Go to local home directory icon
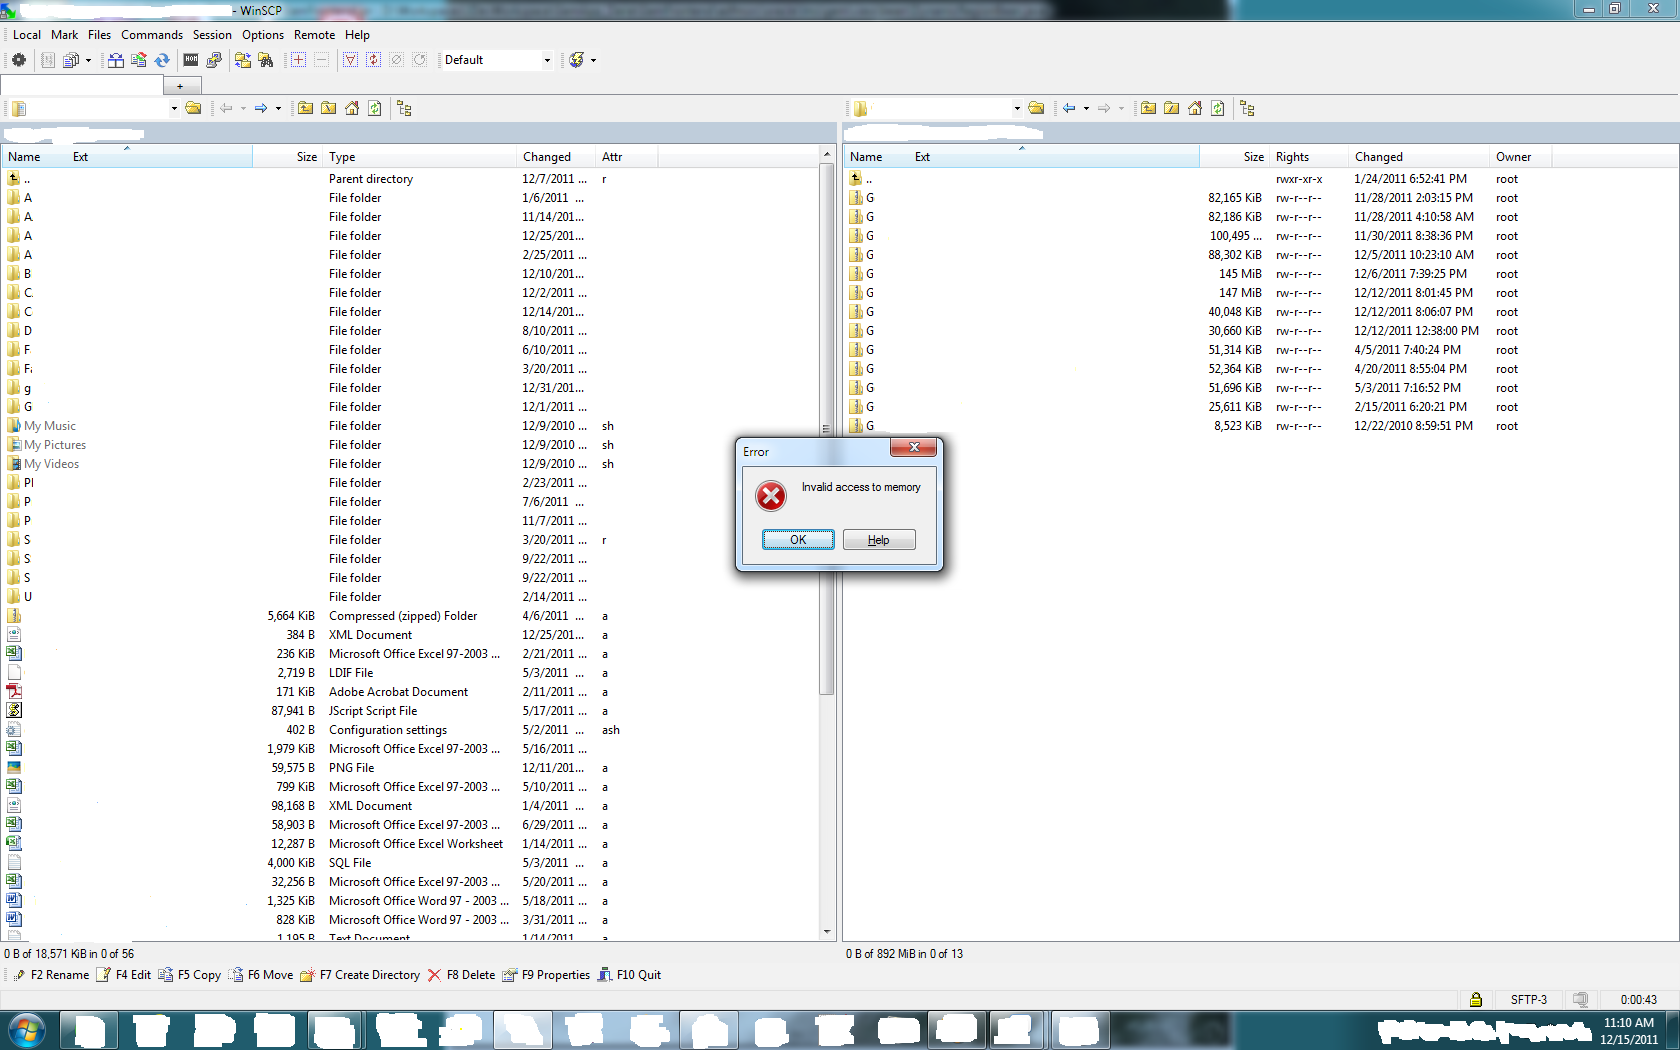The height and width of the screenshot is (1050, 1680). [352, 108]
